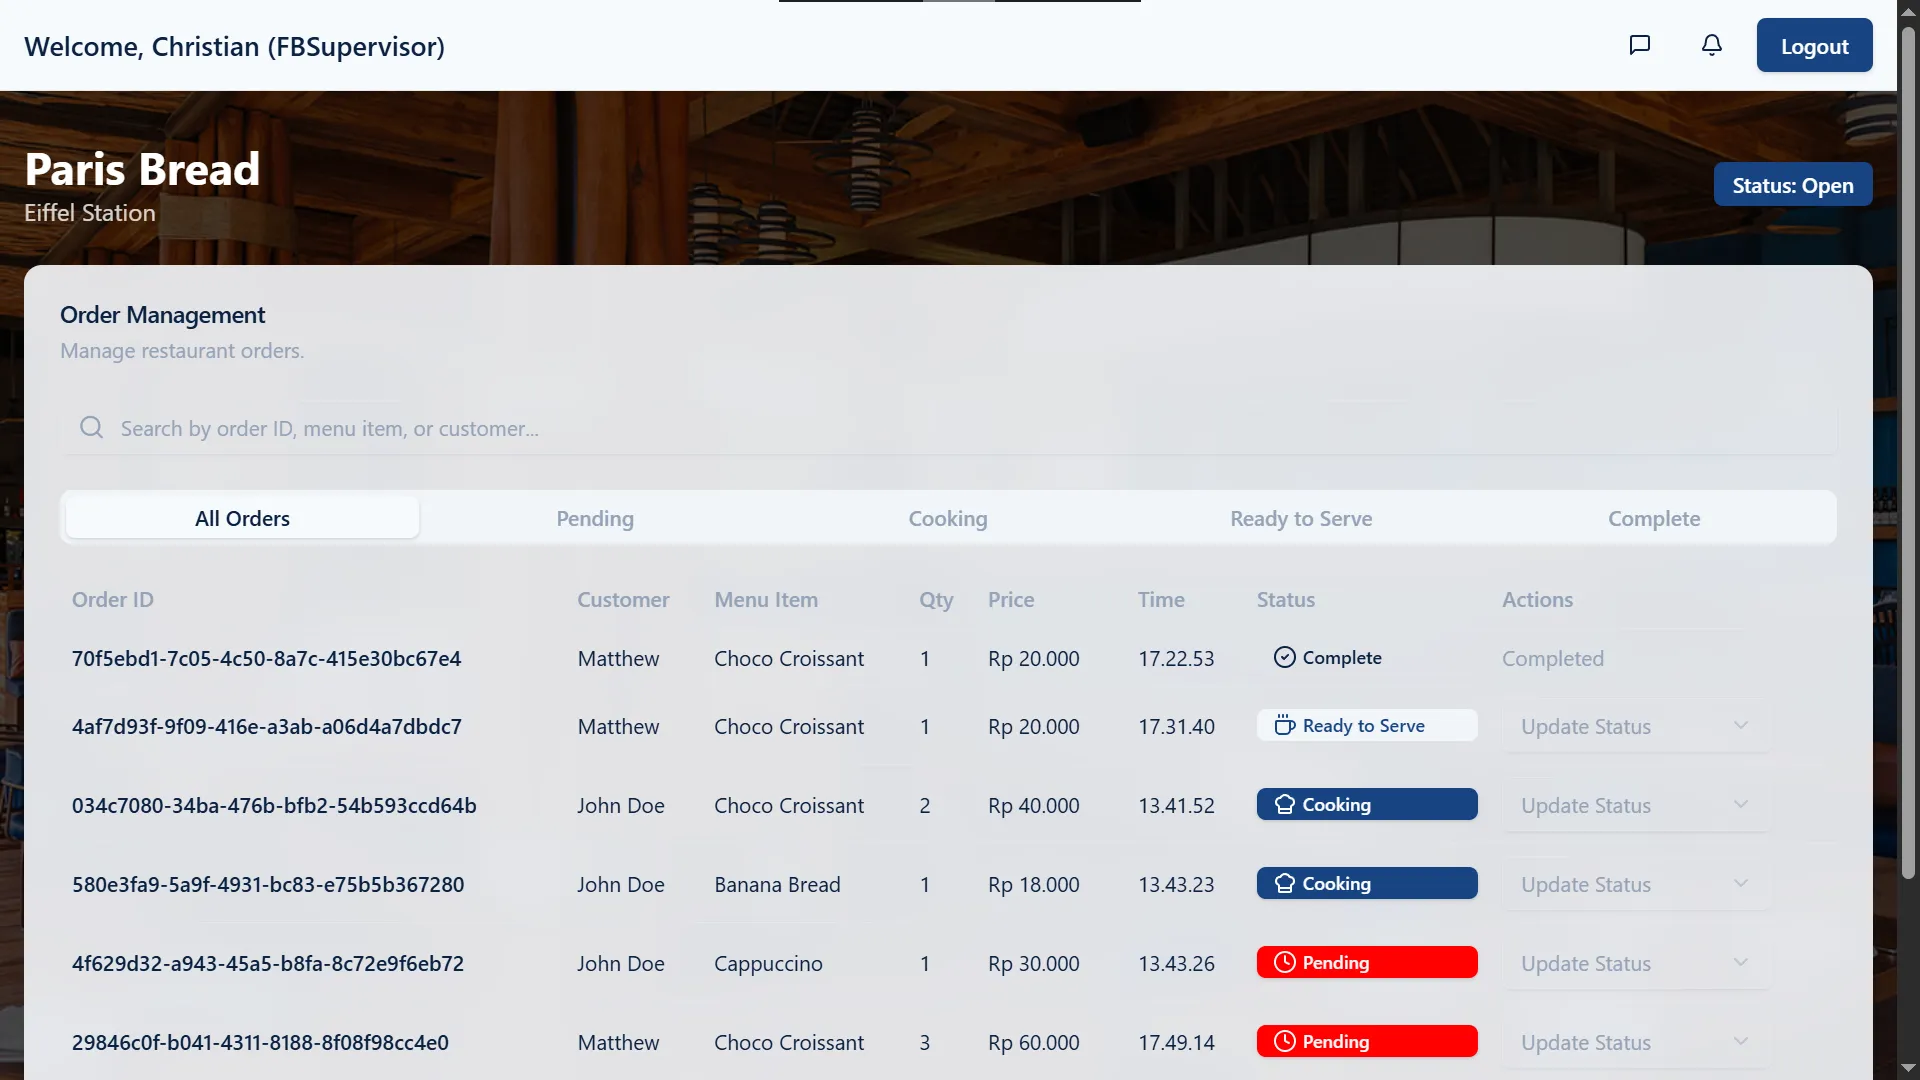The image size is (1920, 1080).
Task: Open Update Status dropdown for Cappuccino order
Action: tap(1635, 964)
